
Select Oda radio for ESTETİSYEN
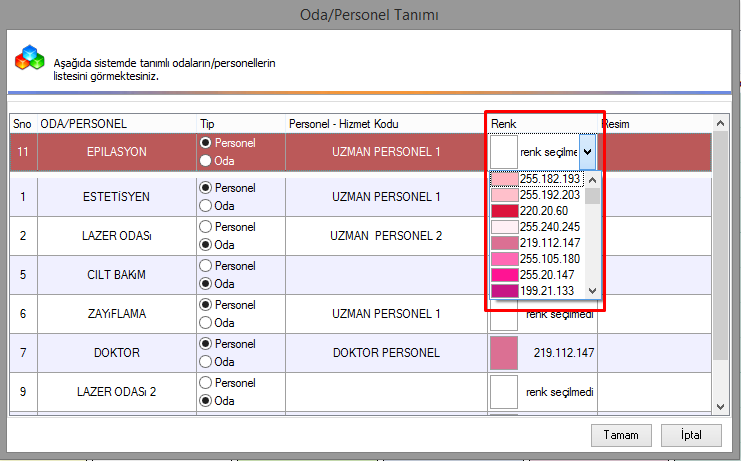pyautogui.click(x=206, y=206)
